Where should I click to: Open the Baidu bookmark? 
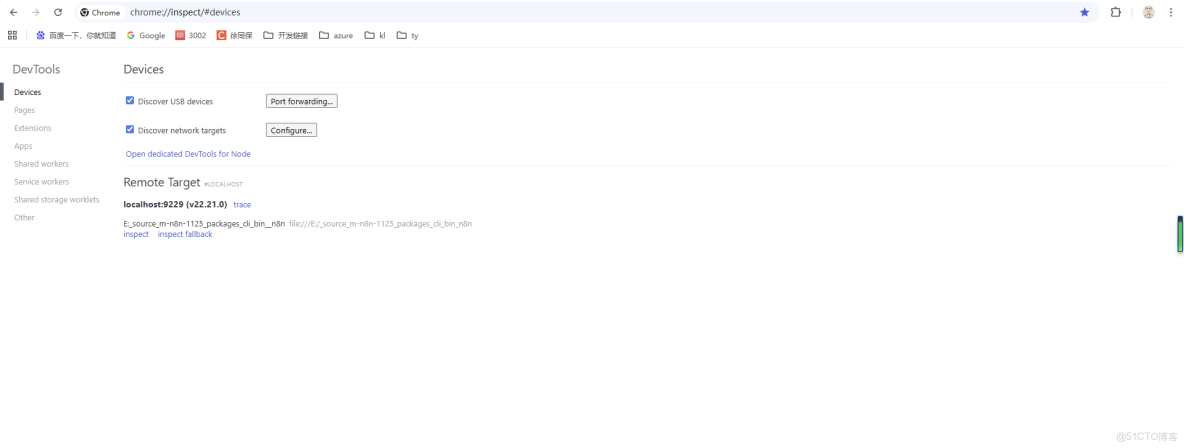coord(76,35)
